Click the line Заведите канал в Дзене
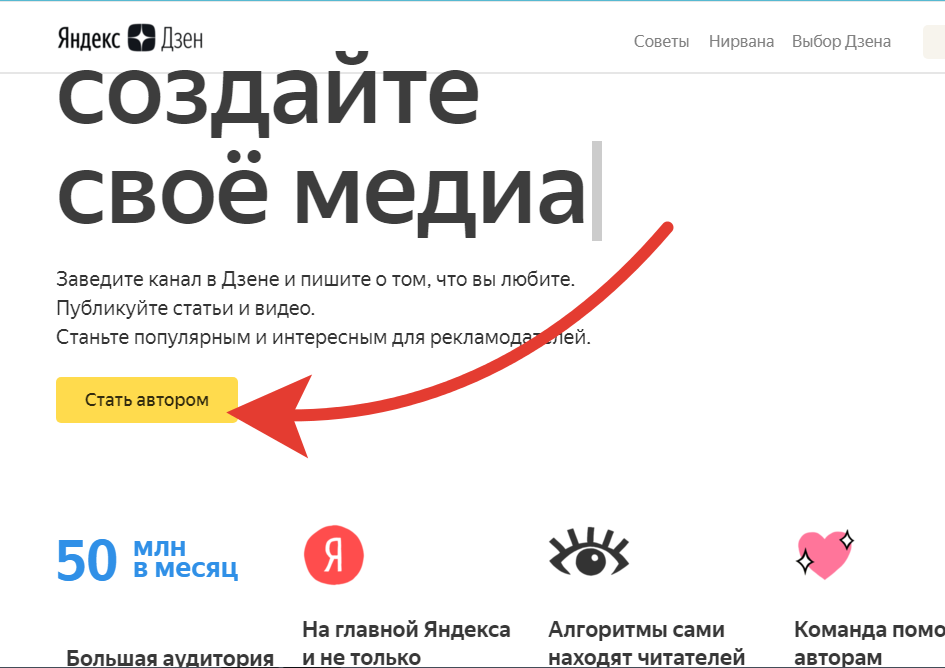Viewport: 945px width, 668px height. (315, 279)
